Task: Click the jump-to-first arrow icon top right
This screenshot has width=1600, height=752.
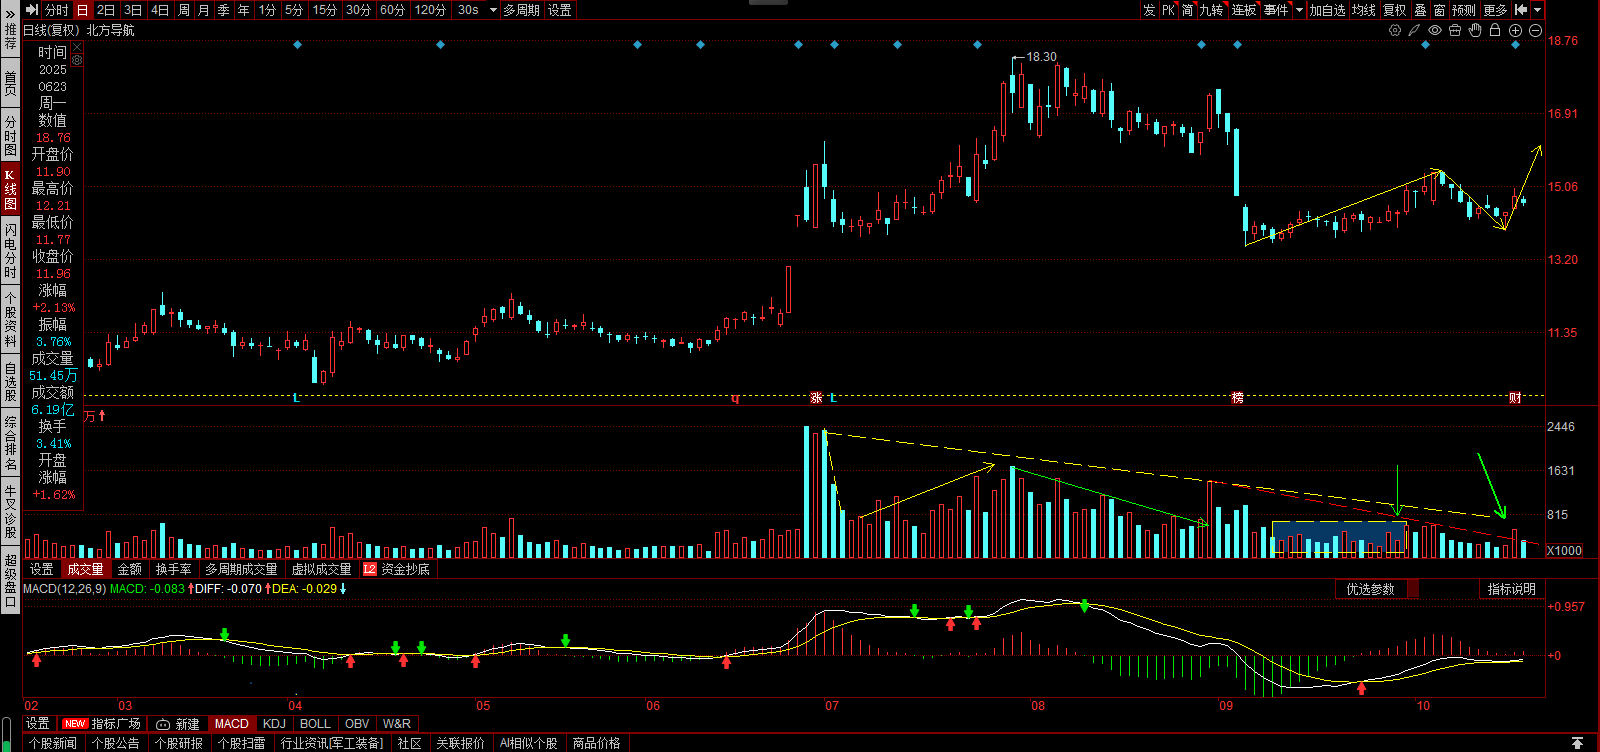Action: pyautogui.click(x=1521, y=10)
